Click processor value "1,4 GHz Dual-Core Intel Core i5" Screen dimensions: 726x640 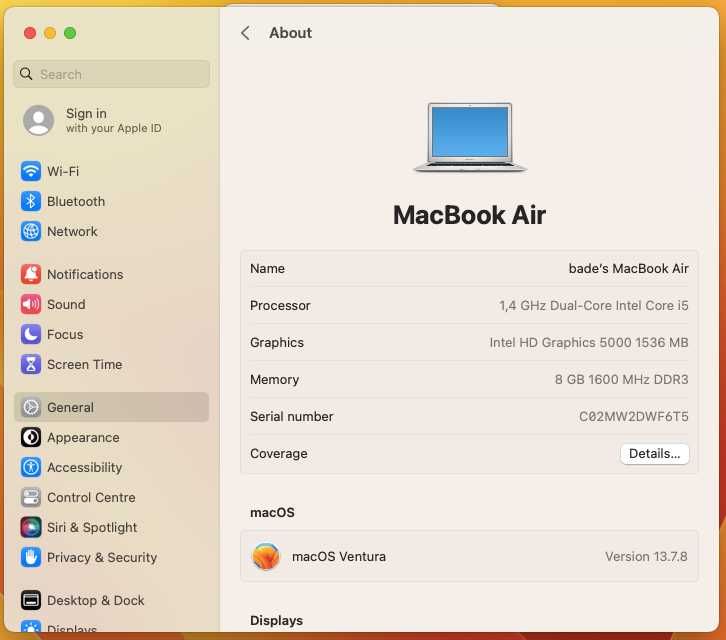594,306
